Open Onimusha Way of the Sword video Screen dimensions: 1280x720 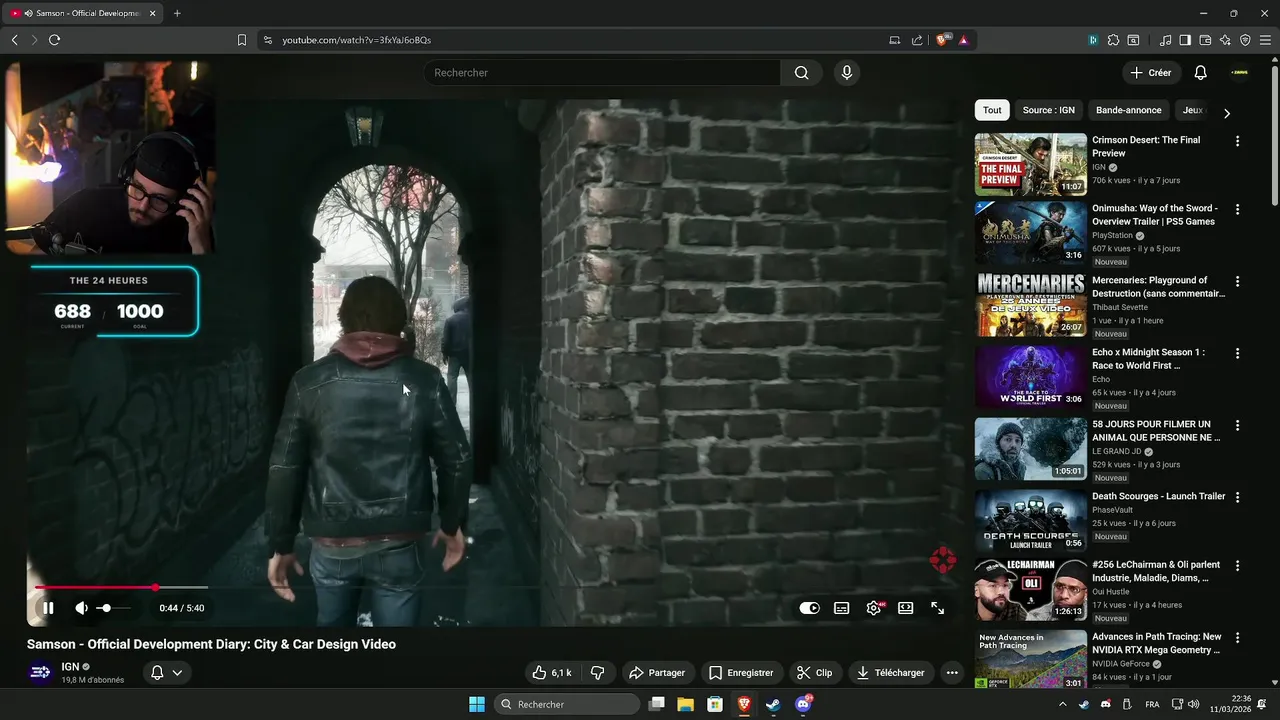[x=1154, y=215]
